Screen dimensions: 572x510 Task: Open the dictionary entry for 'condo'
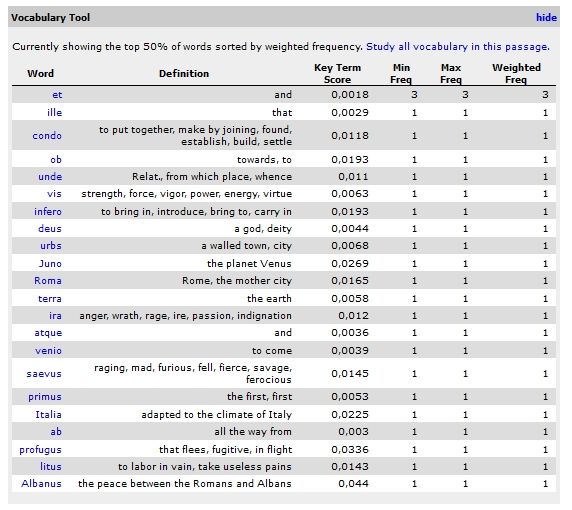click(x=47, y=136)
